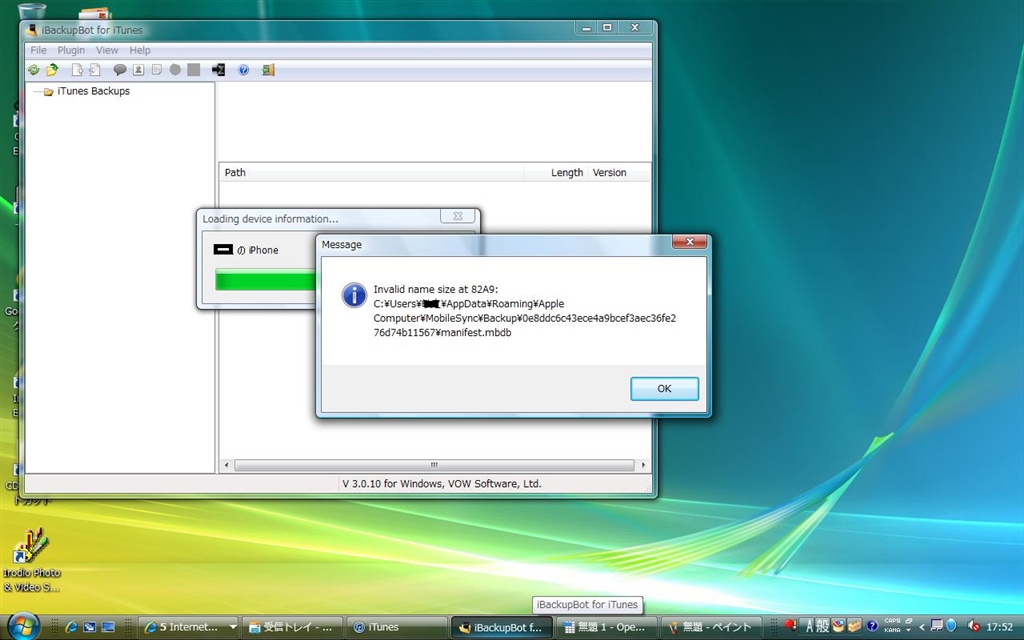
Task: Minimize the iBackupBot for iTunes window
Action: click(x=586, y=27)
